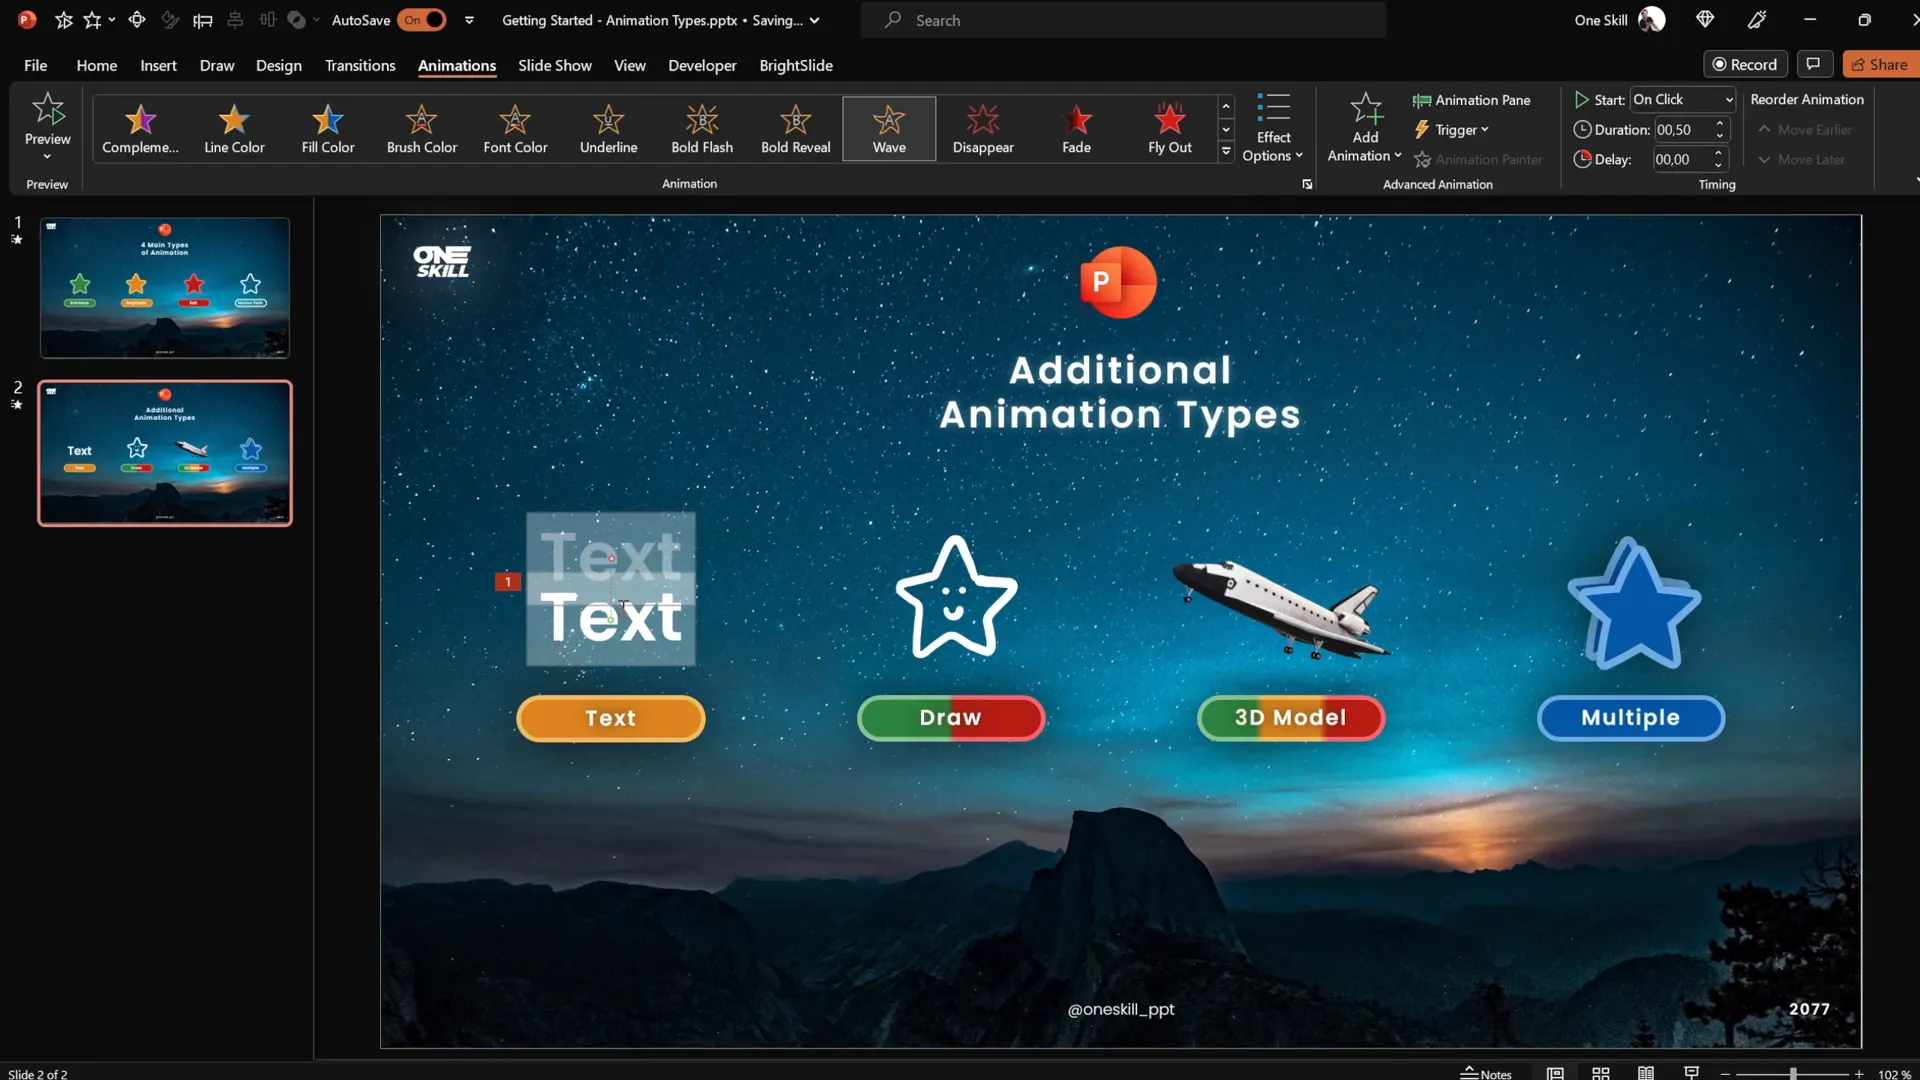Decrease the animation Duration value
1920x1080 pixels.
(1718, 135)
